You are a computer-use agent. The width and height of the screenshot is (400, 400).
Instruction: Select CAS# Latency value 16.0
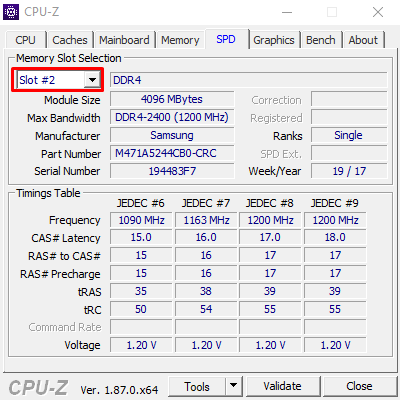pos(206,238)
